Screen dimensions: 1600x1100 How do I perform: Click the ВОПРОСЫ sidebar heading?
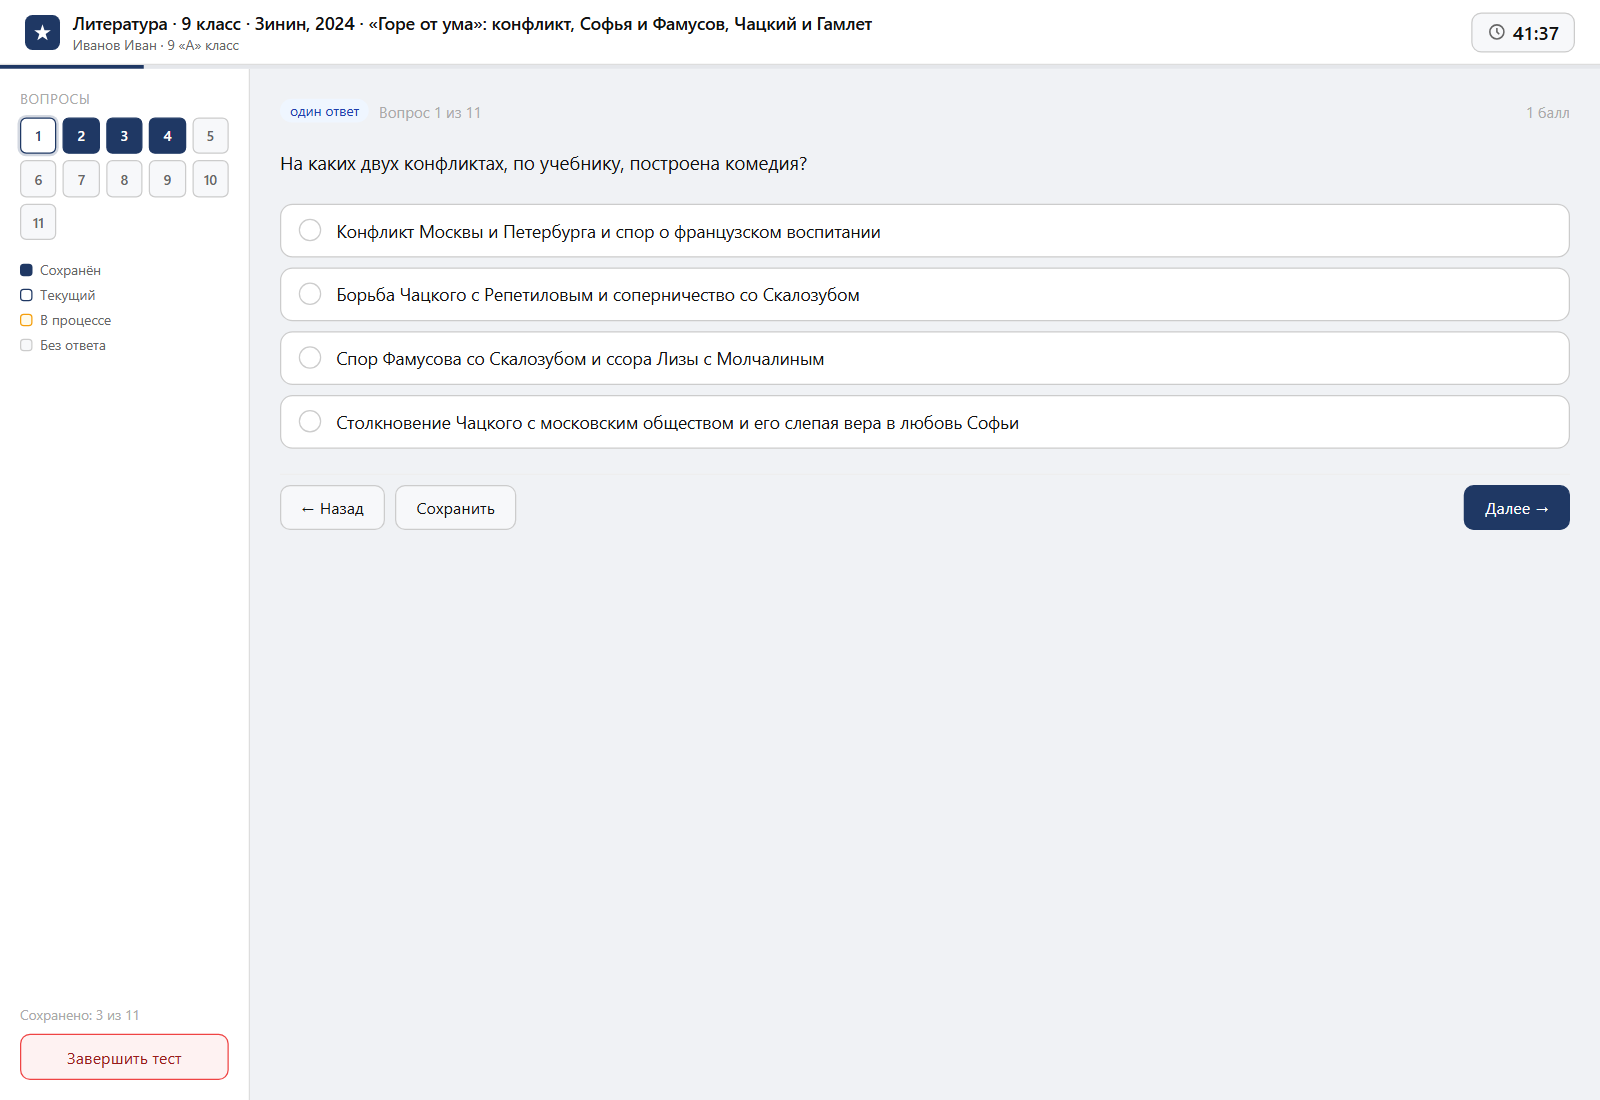[x=55, y=99]
